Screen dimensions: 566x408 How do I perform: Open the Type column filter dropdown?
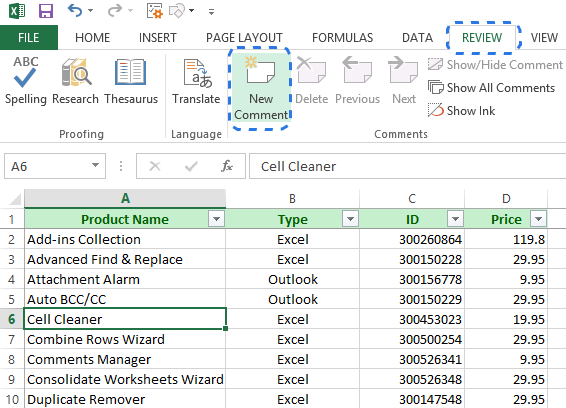click(350, 219)
